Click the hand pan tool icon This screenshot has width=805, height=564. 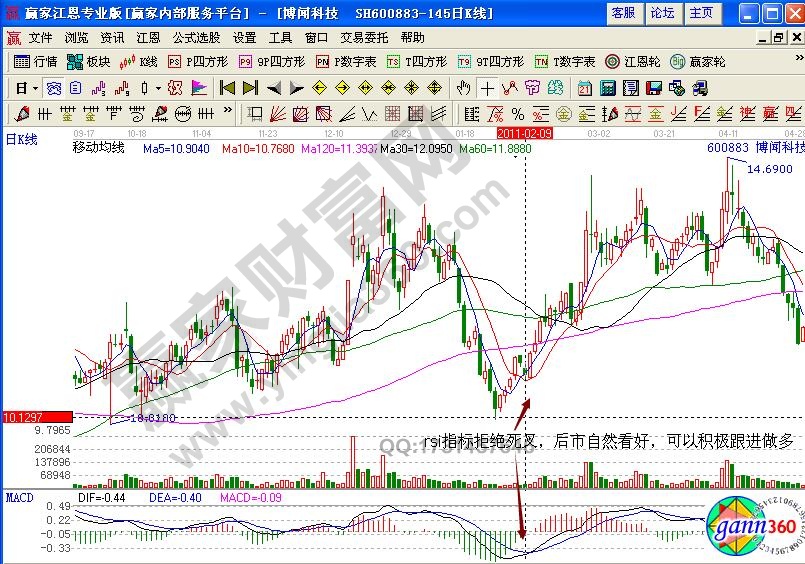464,88
